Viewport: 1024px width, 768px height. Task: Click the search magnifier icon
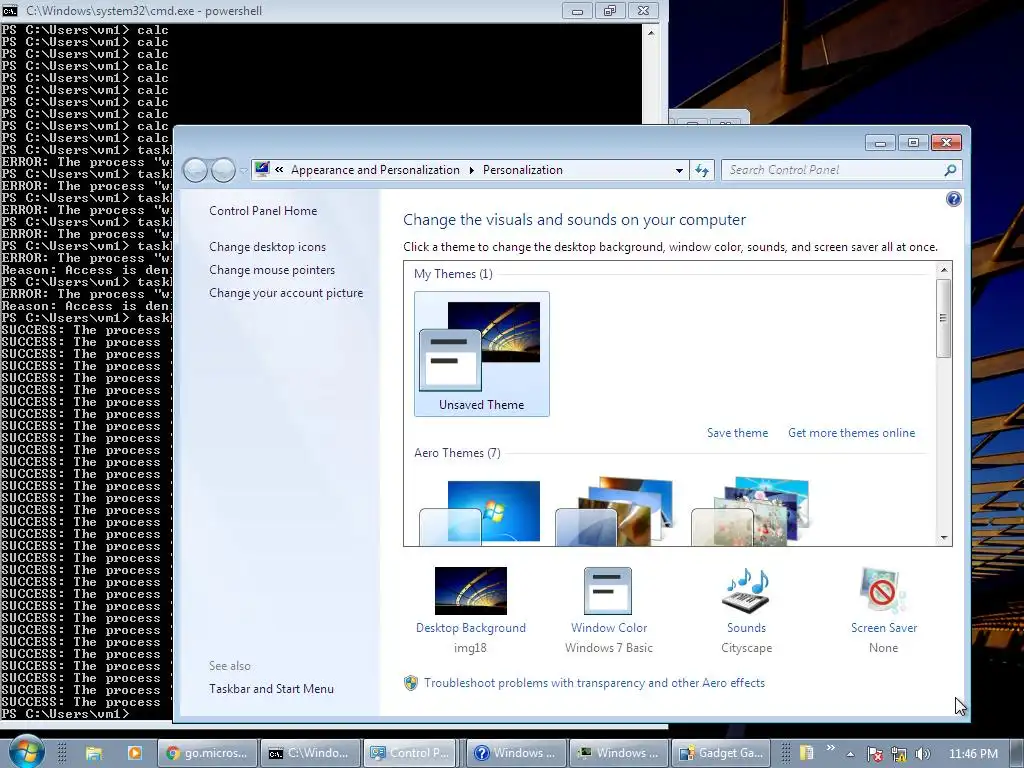point(950,170)
